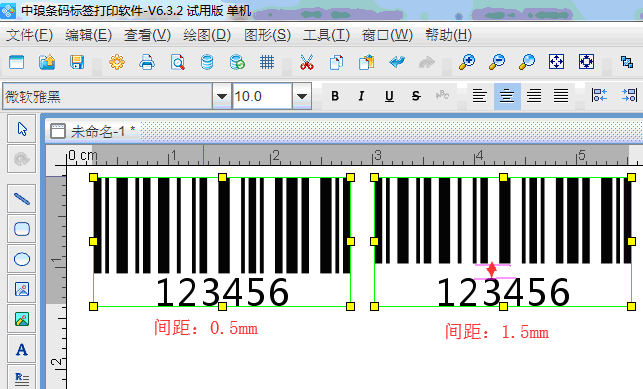Click the font size field 10.0

(262, 96)
